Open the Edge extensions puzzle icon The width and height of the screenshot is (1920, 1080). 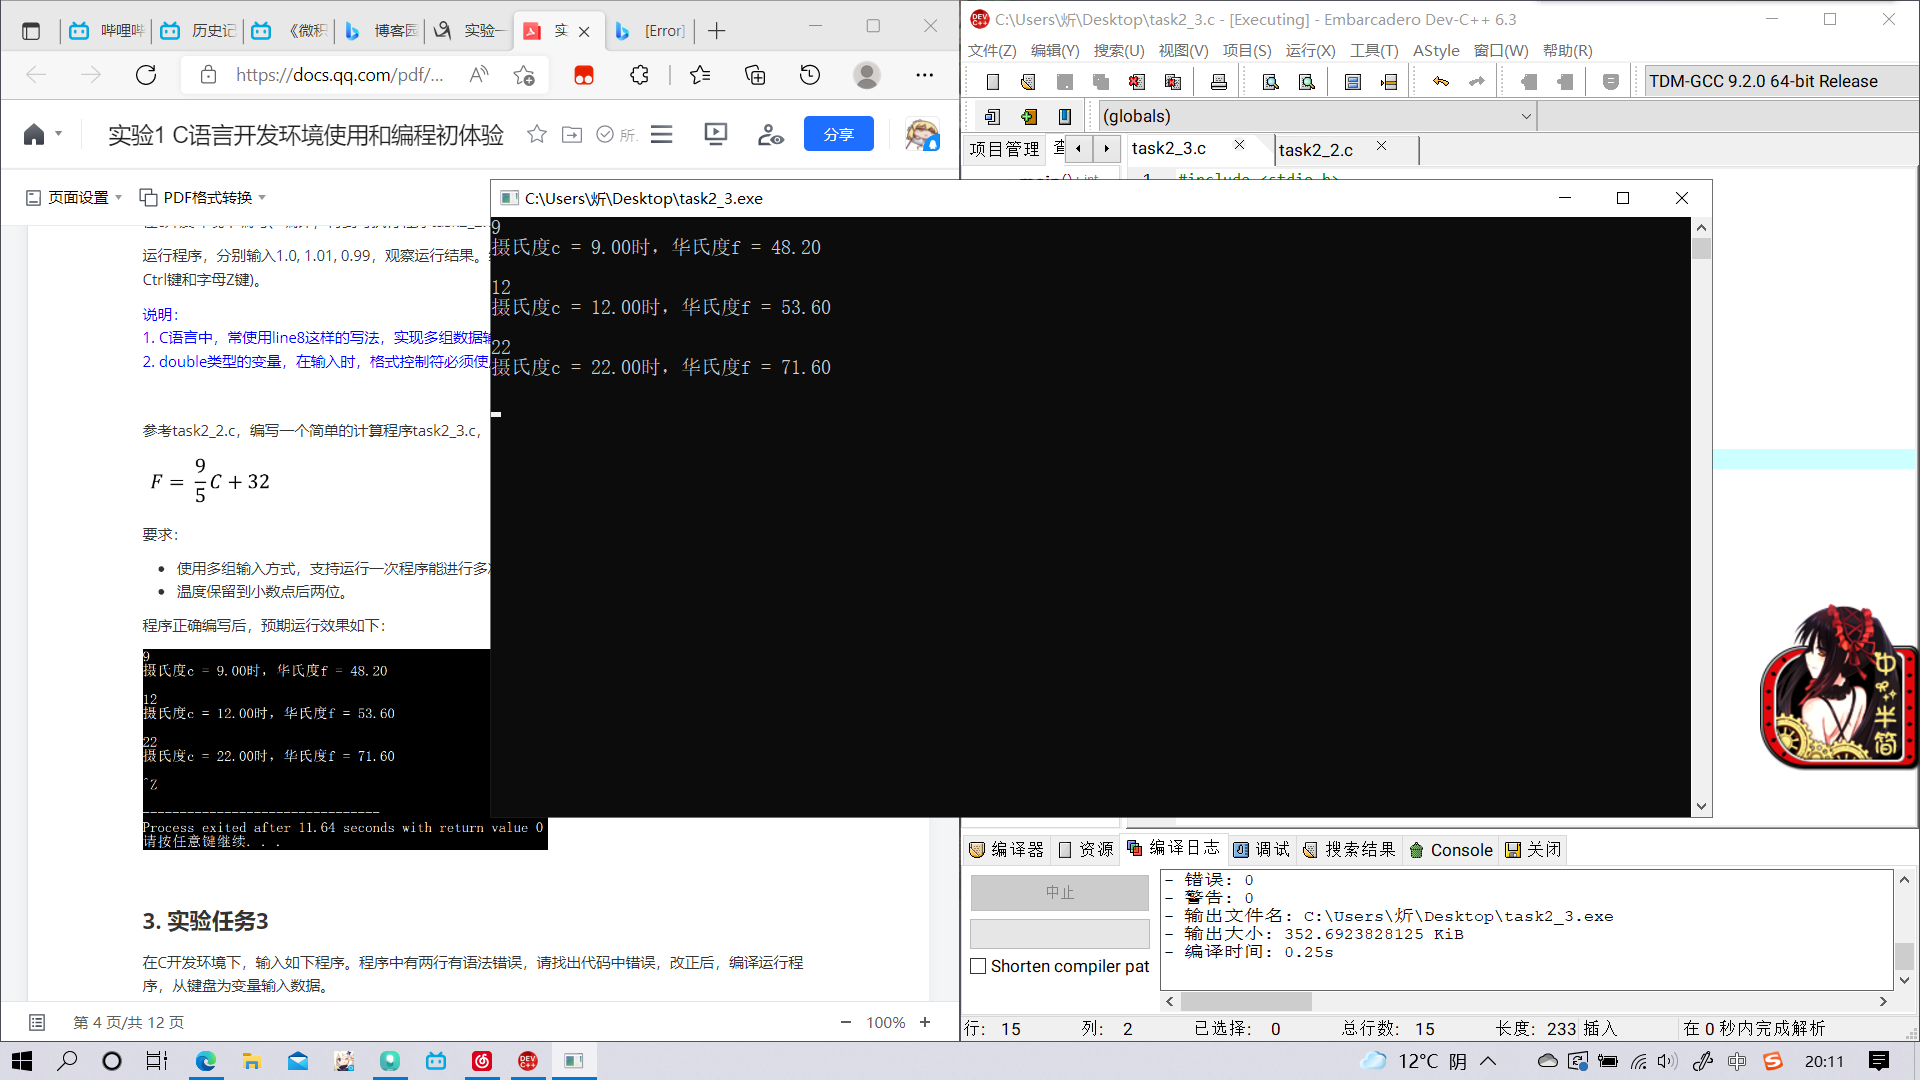(x=639, y=75)
